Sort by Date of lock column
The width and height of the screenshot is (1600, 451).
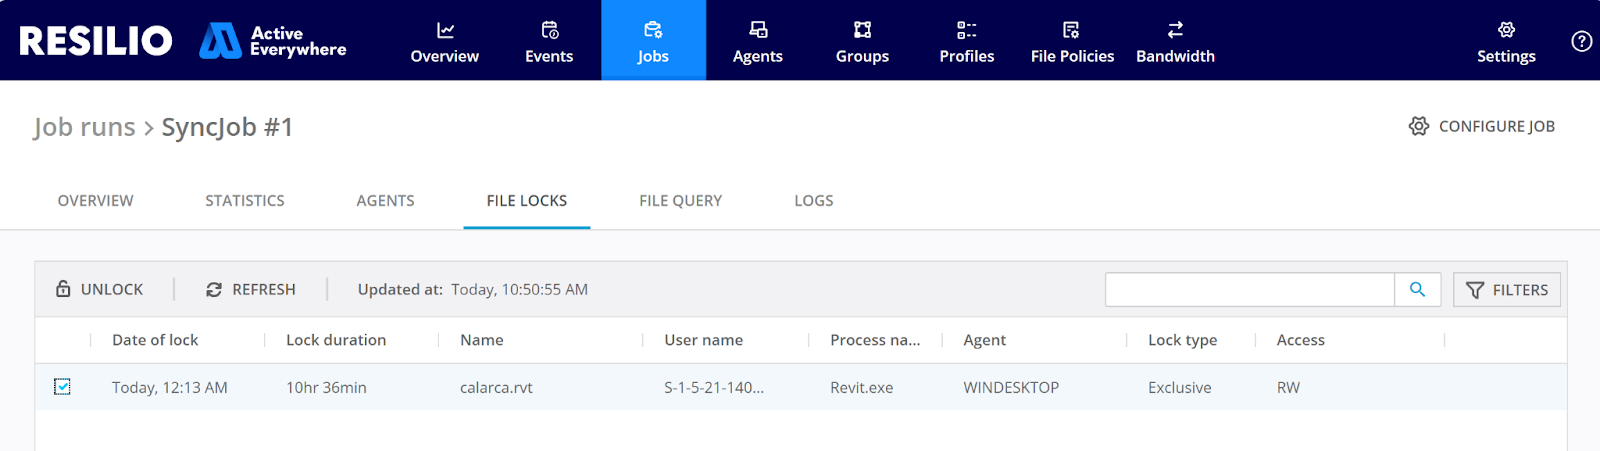point(155,340)
